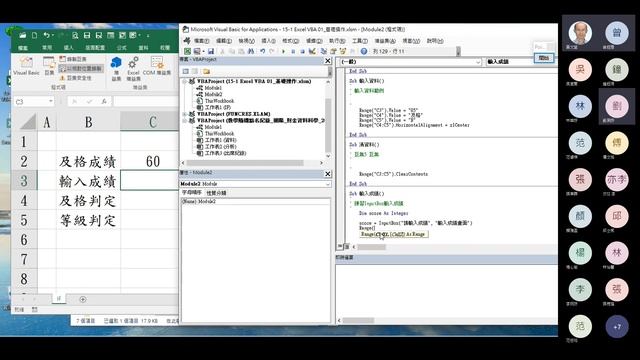Click the Reset stop icon in VBA toolbar
Image resolution: width=640 pixels, height=360 pixels.
[302, 51]
